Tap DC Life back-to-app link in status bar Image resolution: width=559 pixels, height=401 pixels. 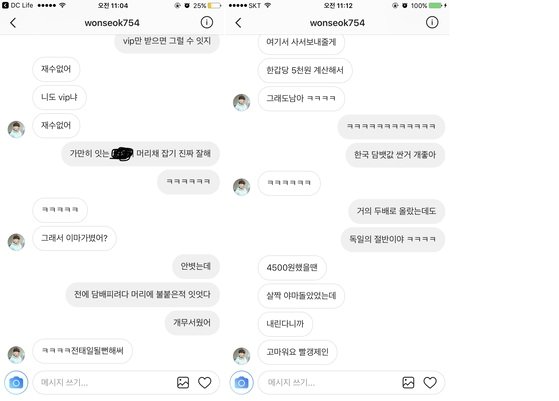[18, 5]
